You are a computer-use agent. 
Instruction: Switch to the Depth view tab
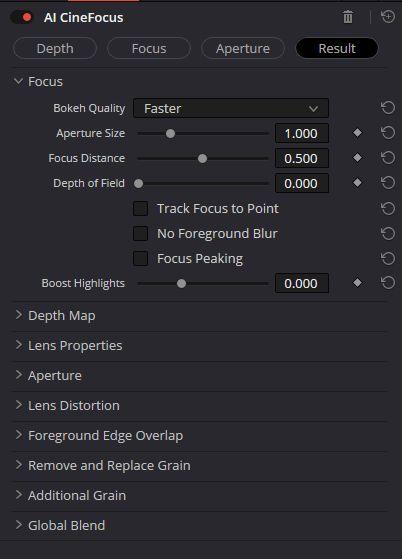tap(55, 48)
